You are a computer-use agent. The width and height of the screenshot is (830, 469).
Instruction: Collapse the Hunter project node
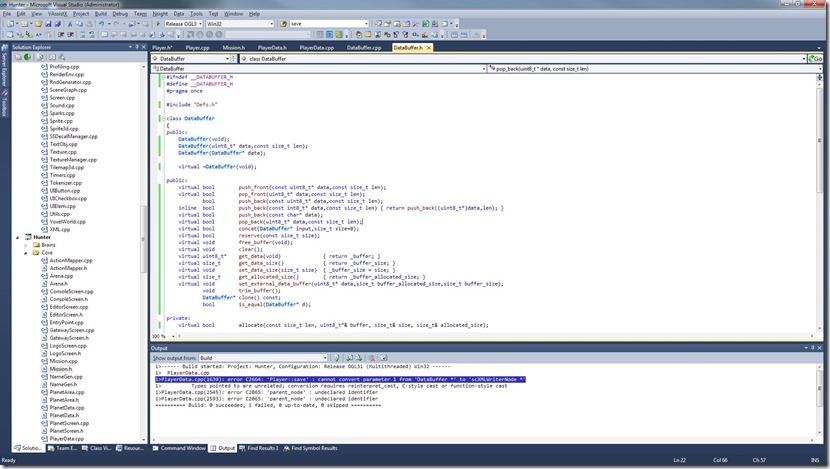[x=18, y=238]
